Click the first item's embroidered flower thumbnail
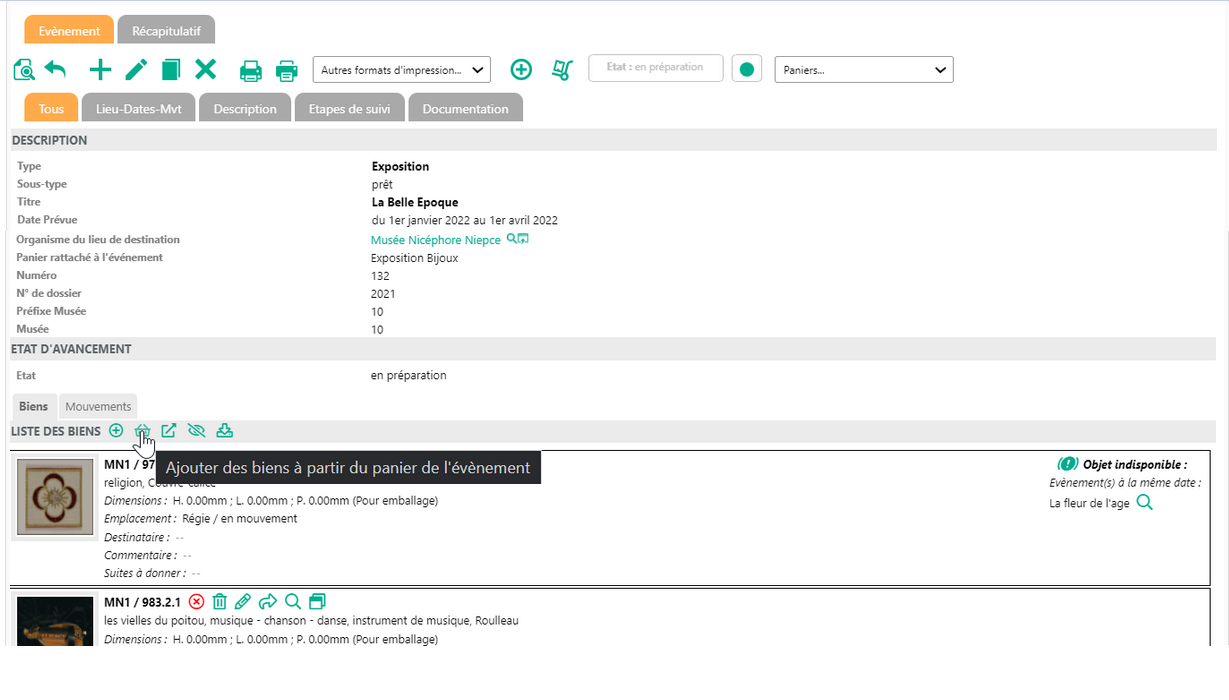This screenshot has height=700, width=1229. pyautogui.click(x=55, y=497)
